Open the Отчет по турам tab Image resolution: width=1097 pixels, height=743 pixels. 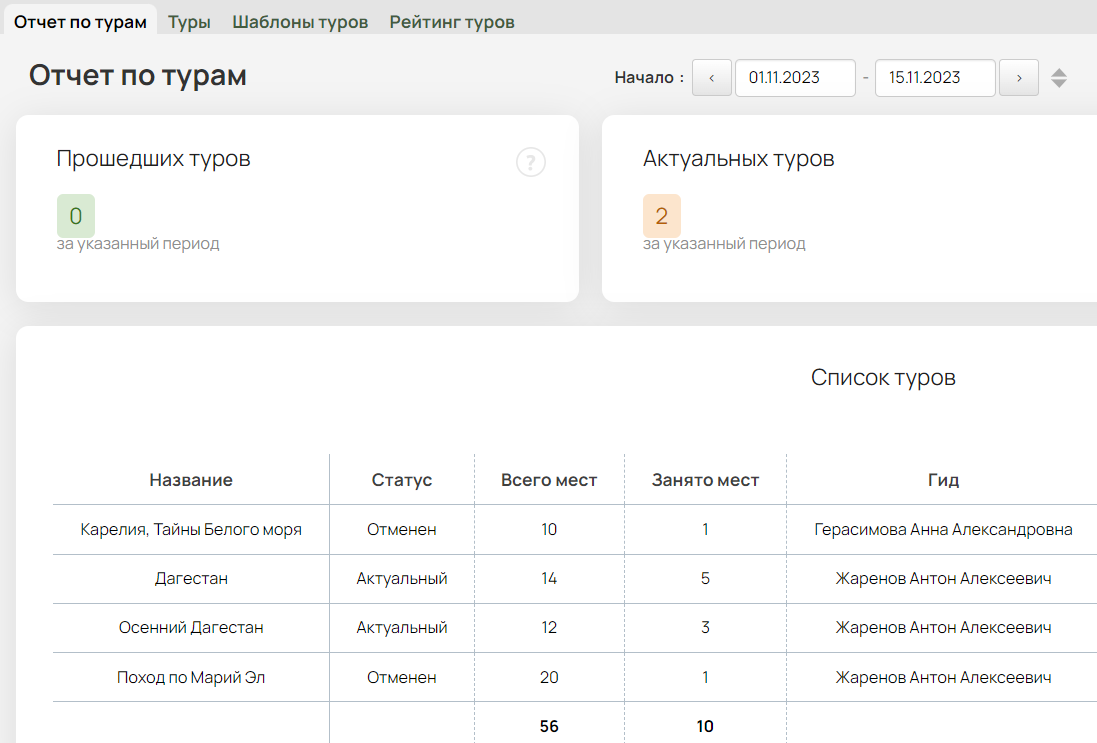[80, 21]
